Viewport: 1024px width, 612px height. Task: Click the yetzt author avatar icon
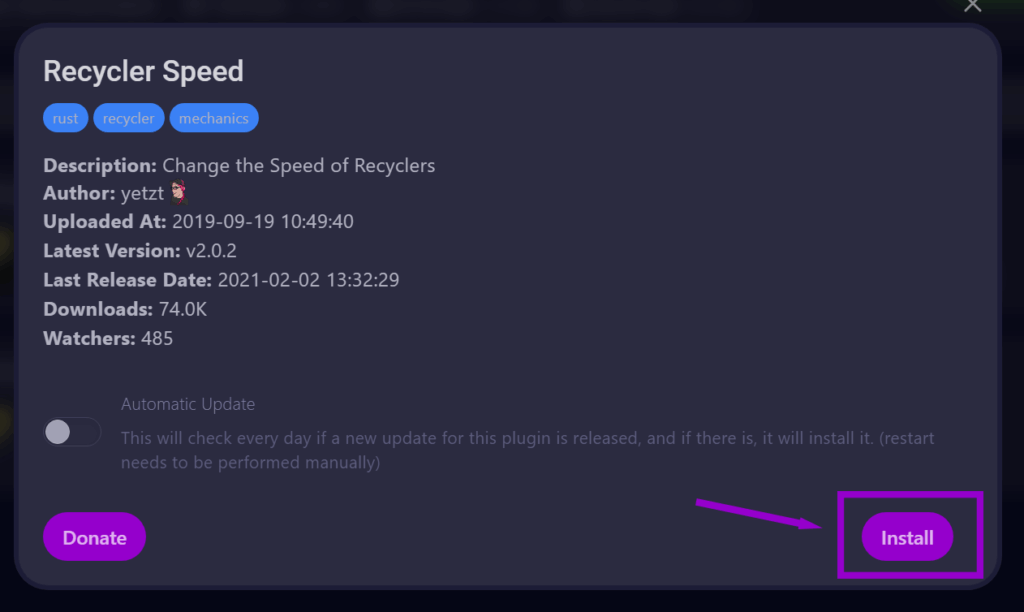pyautogui.click(x=179, y=193)
